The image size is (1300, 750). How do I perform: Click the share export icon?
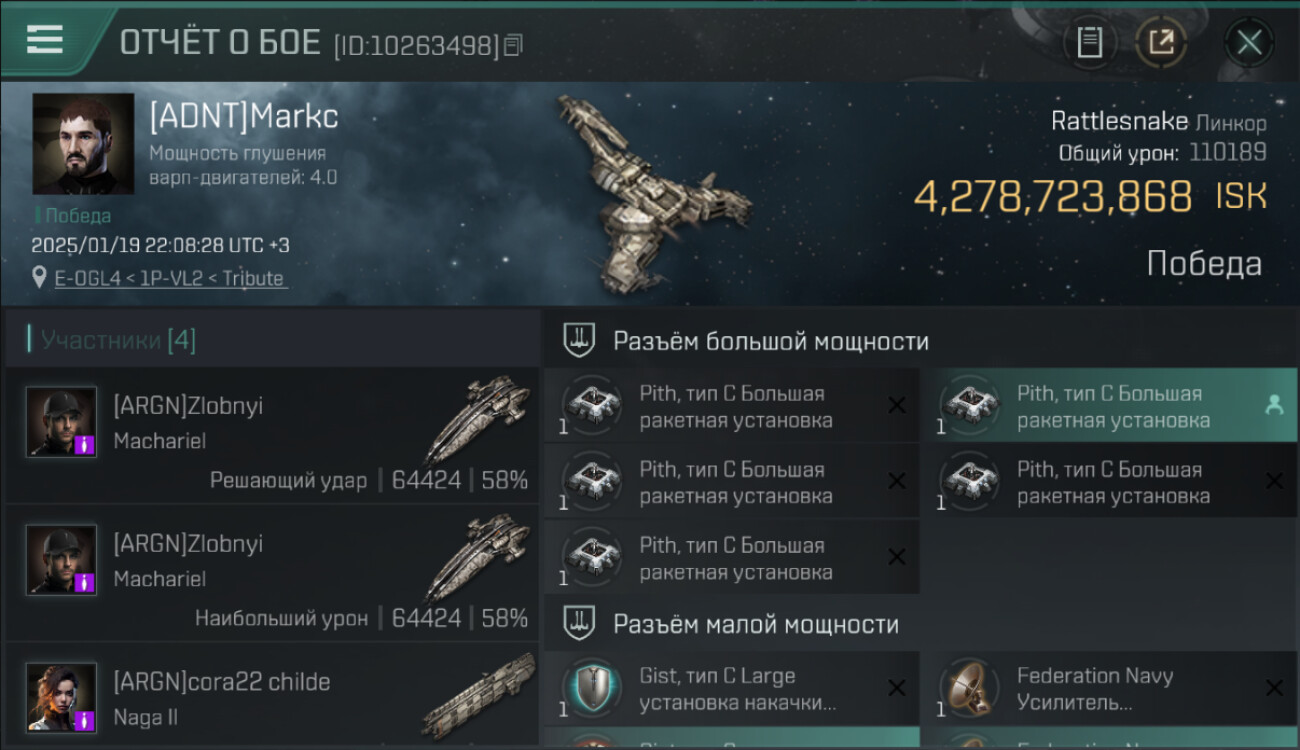tap(1161, 42)
